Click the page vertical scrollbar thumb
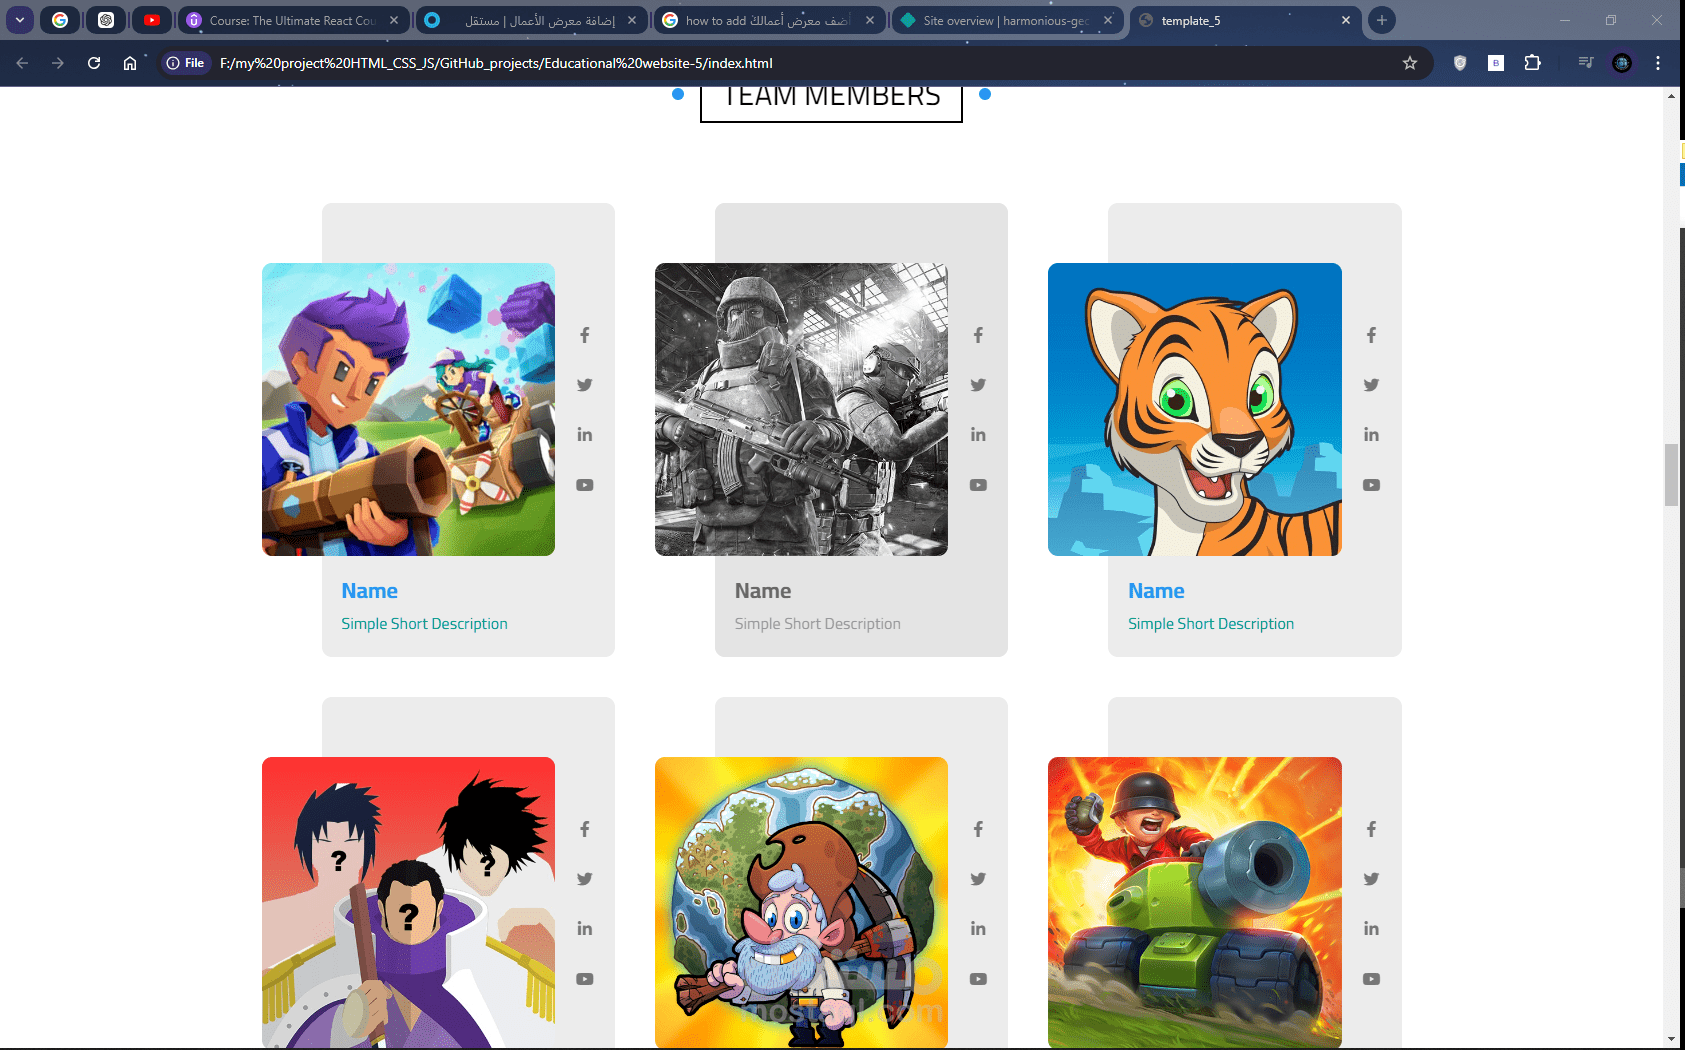1685x1050 pixels. (1671, 475)
